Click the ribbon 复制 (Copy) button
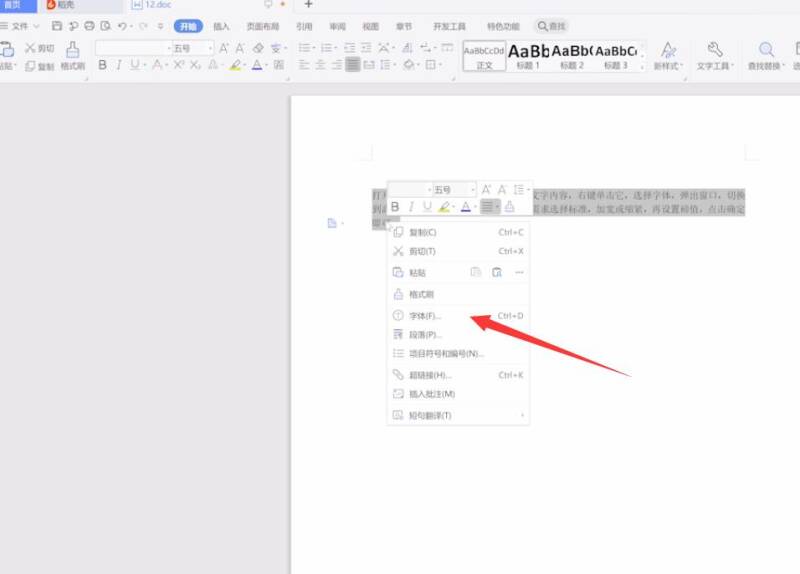The width and height of the screenshot is (800, 574). (40, 66)
